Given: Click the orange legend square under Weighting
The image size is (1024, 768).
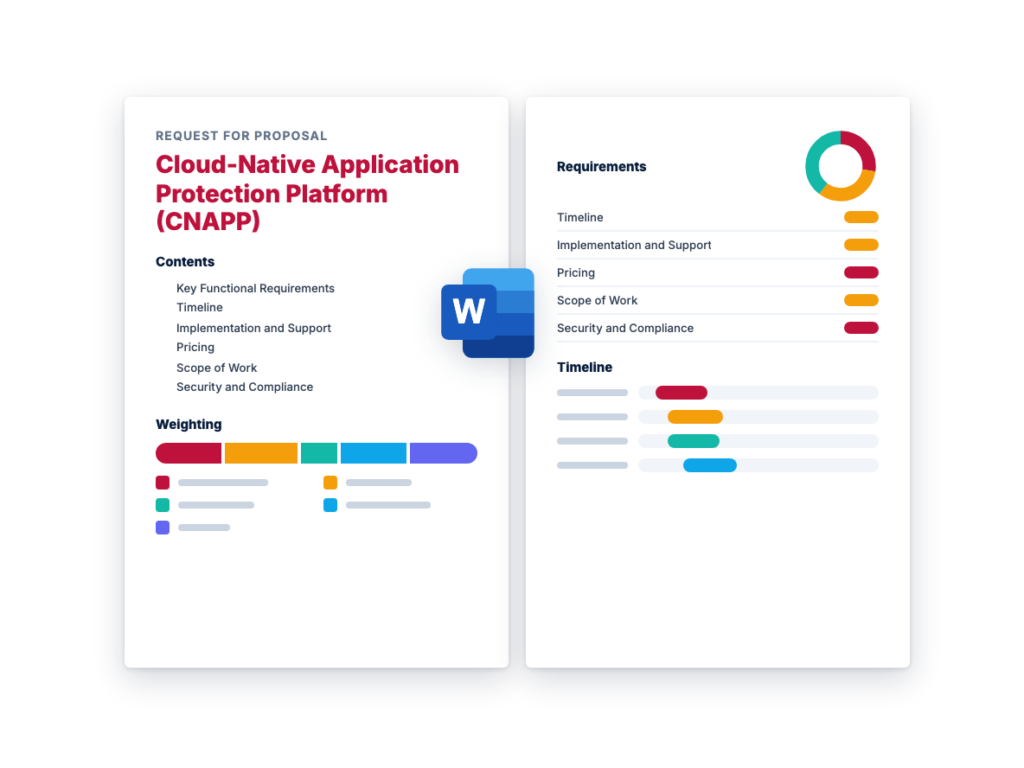Looking at the screenshot, I should pyautogui.click(x=330, y=483).
